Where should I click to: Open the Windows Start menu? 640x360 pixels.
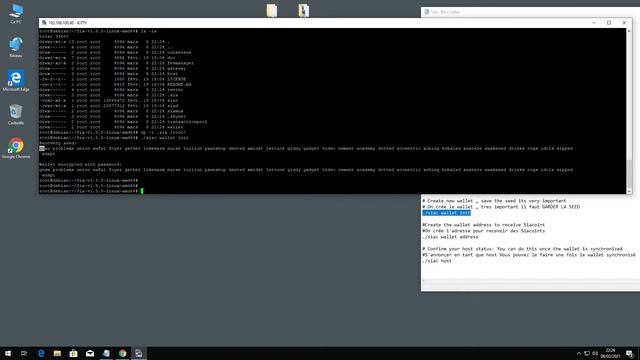pos(8,353)
